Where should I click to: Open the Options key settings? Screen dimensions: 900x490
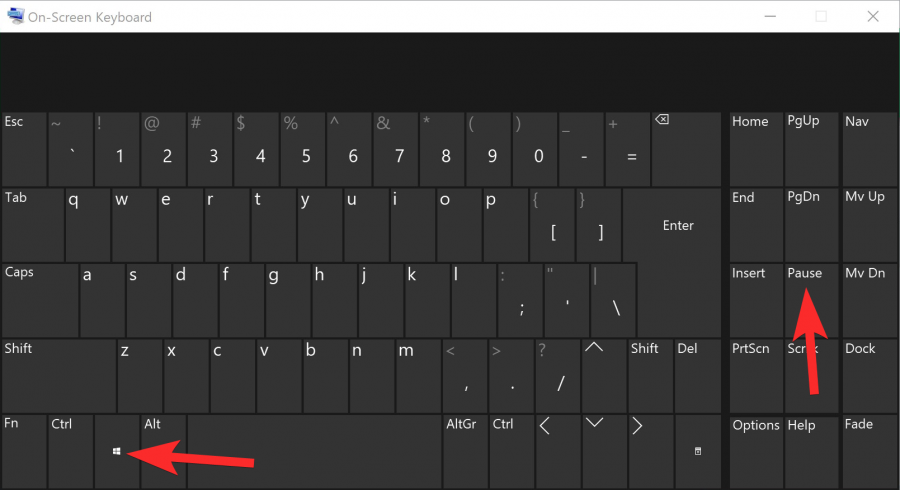click(755, 449)
